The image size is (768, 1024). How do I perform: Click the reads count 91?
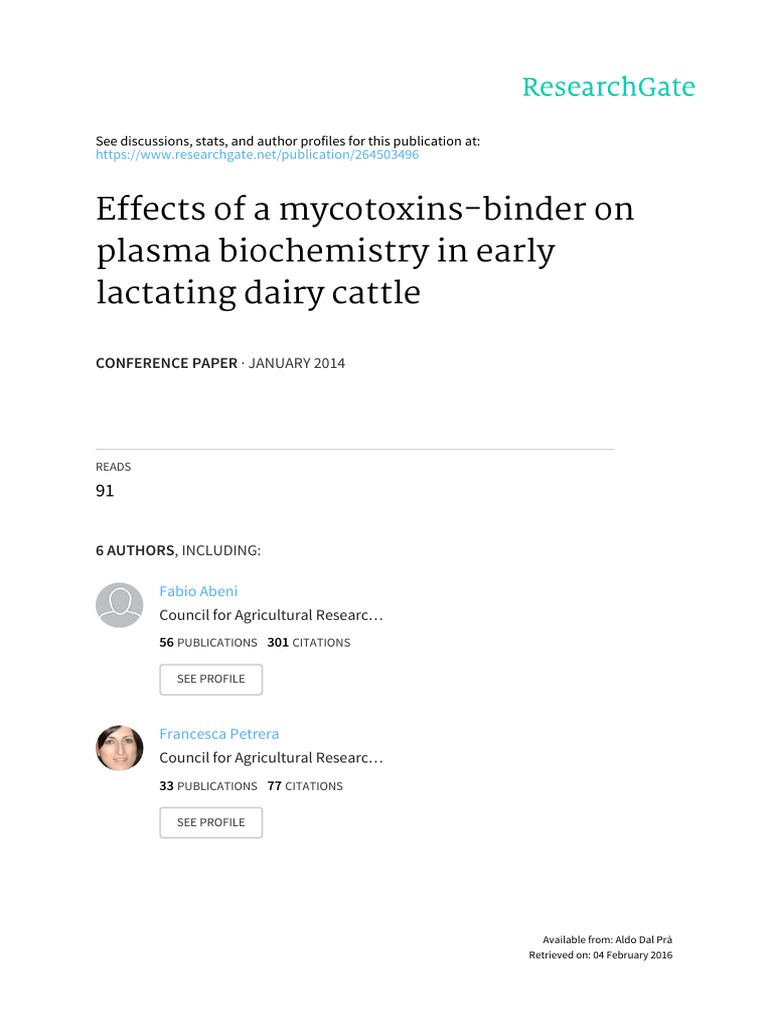pos(105,490)
